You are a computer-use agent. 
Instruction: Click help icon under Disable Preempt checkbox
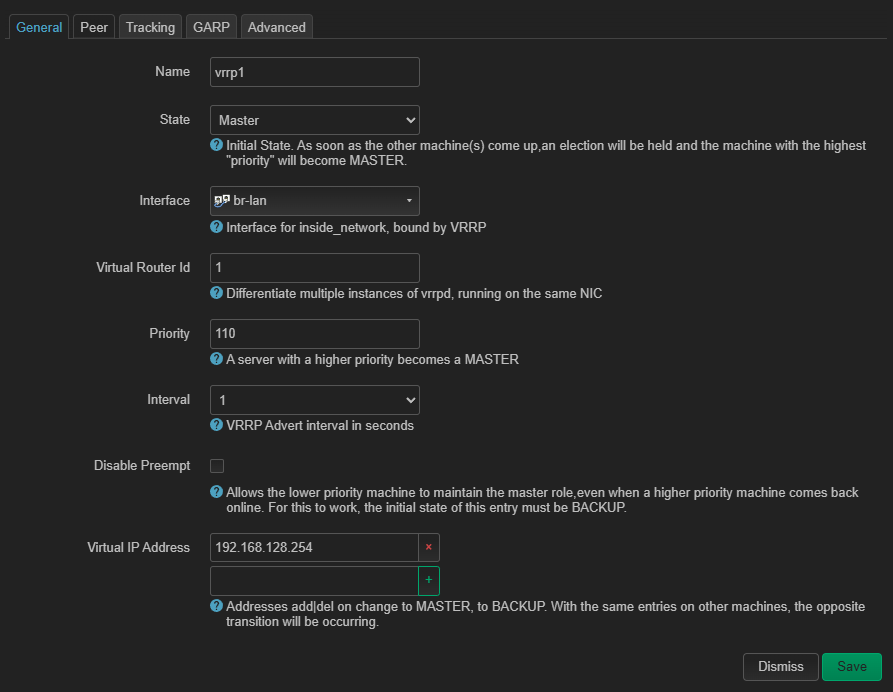[216, 492]
